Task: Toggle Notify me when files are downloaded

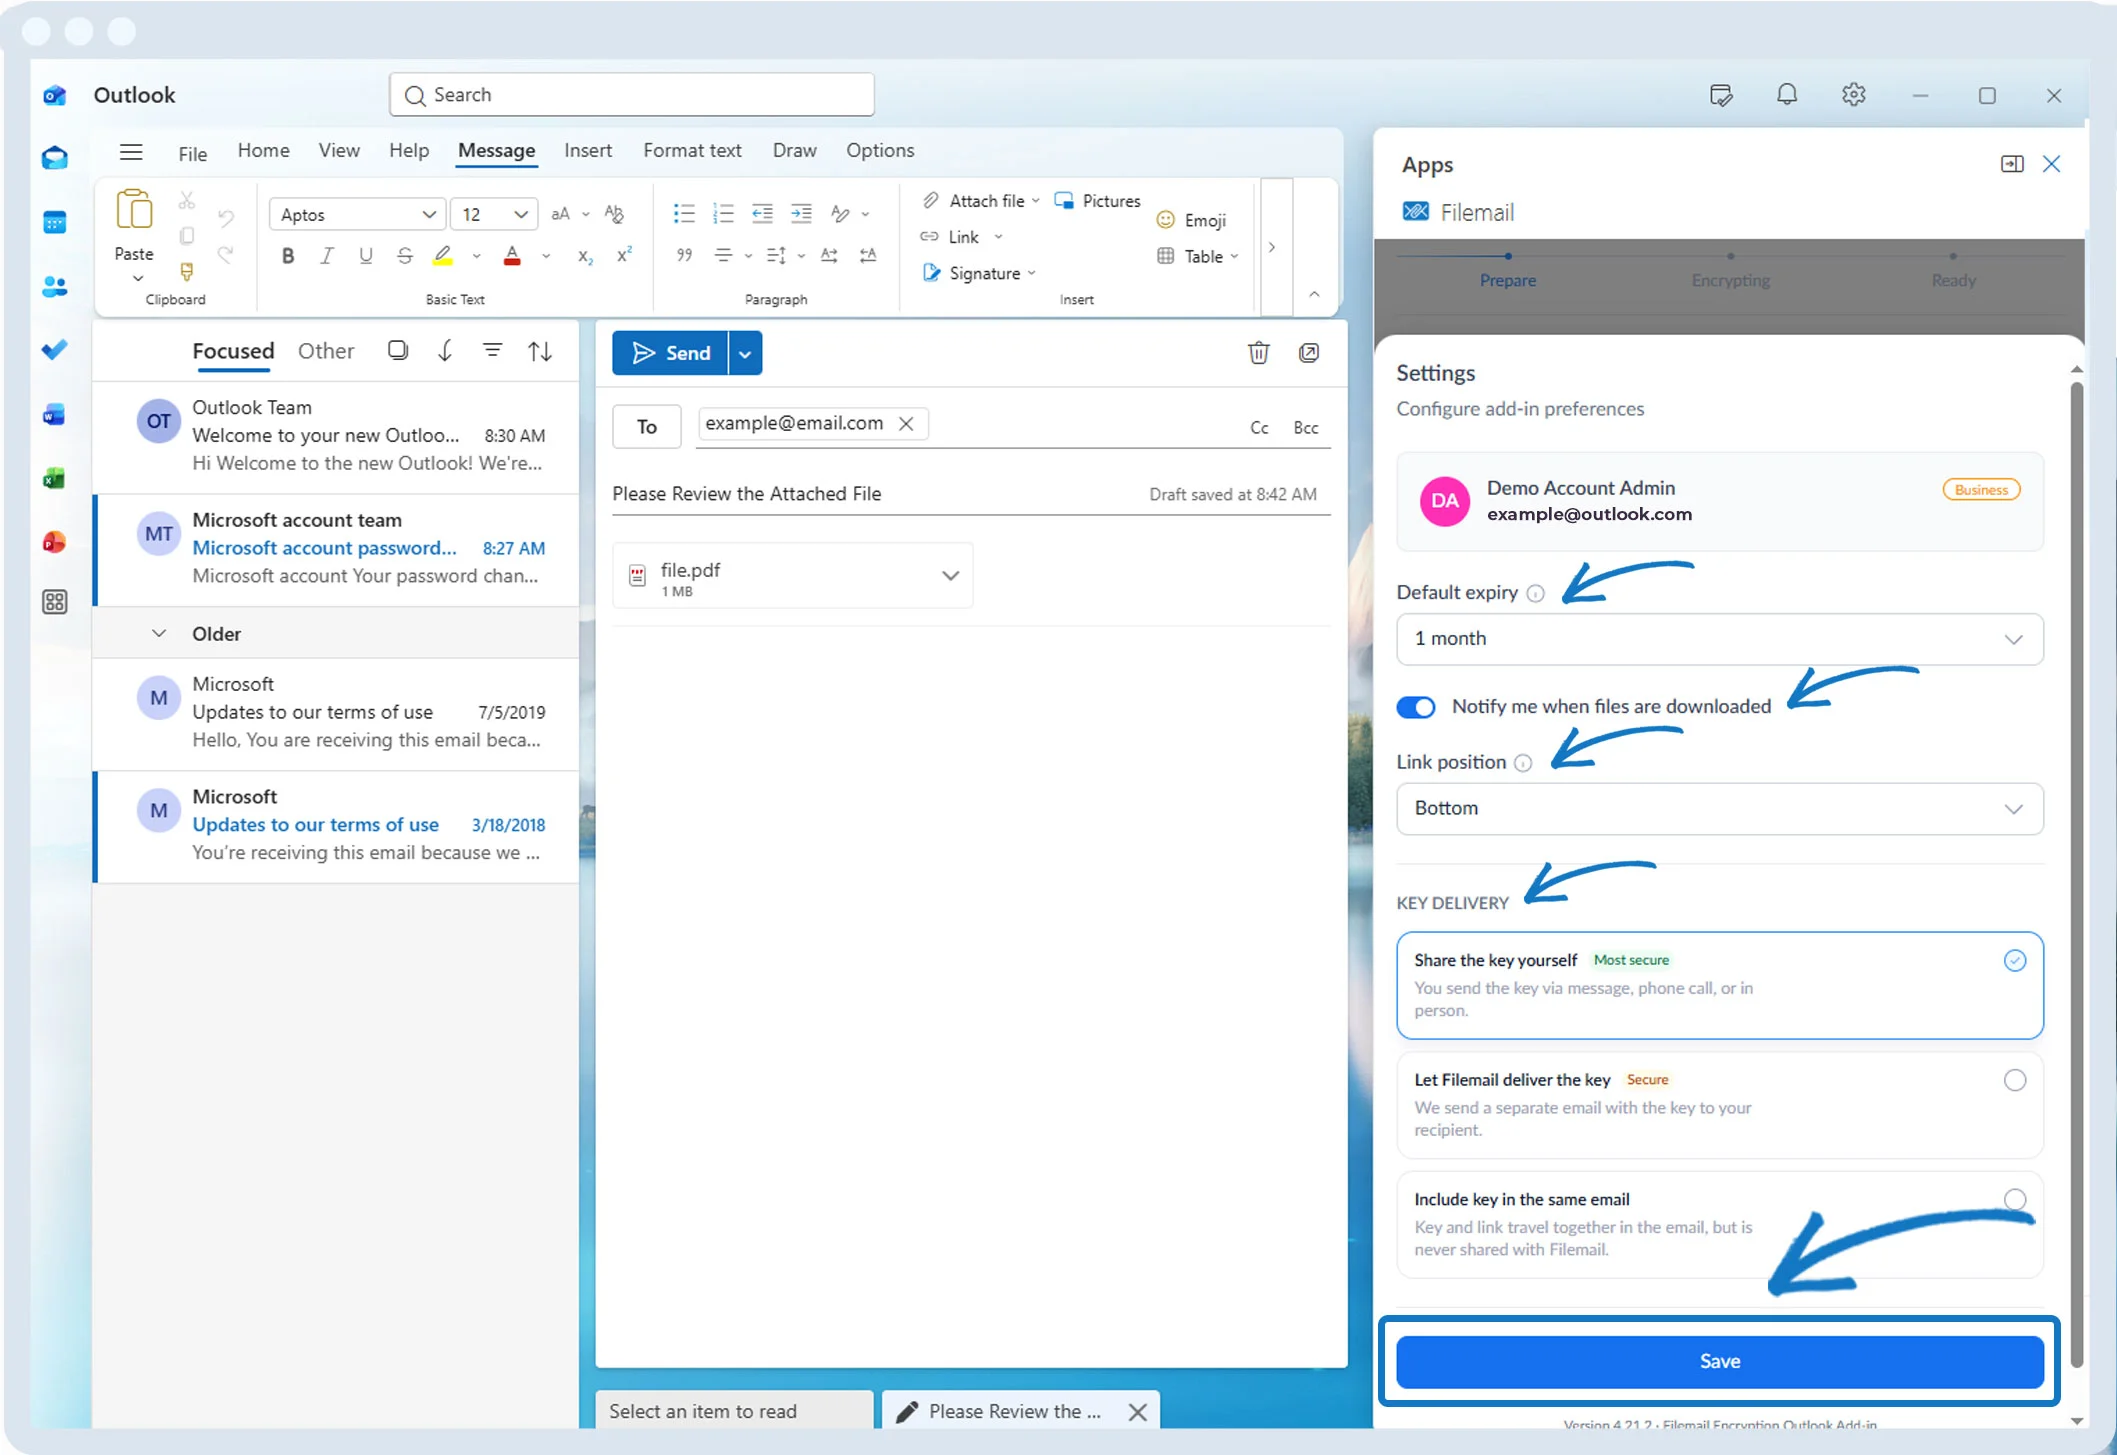Action: pyautogui.click(x=1415, y=707)
